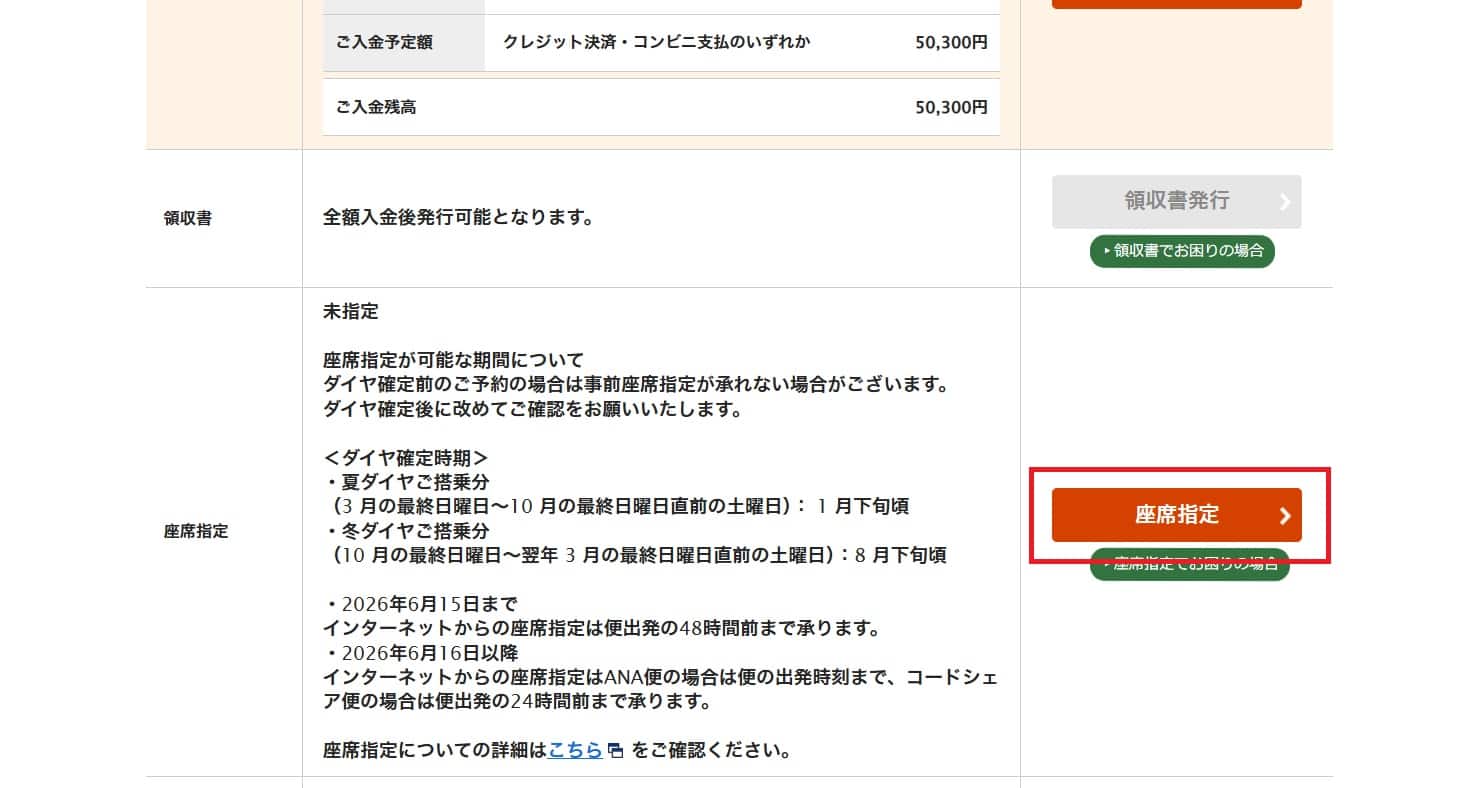Click the chevron arrow on 領収書発行 button
The width and height of the screenshot is (1471, 788).
click(x=1285, y=202)
